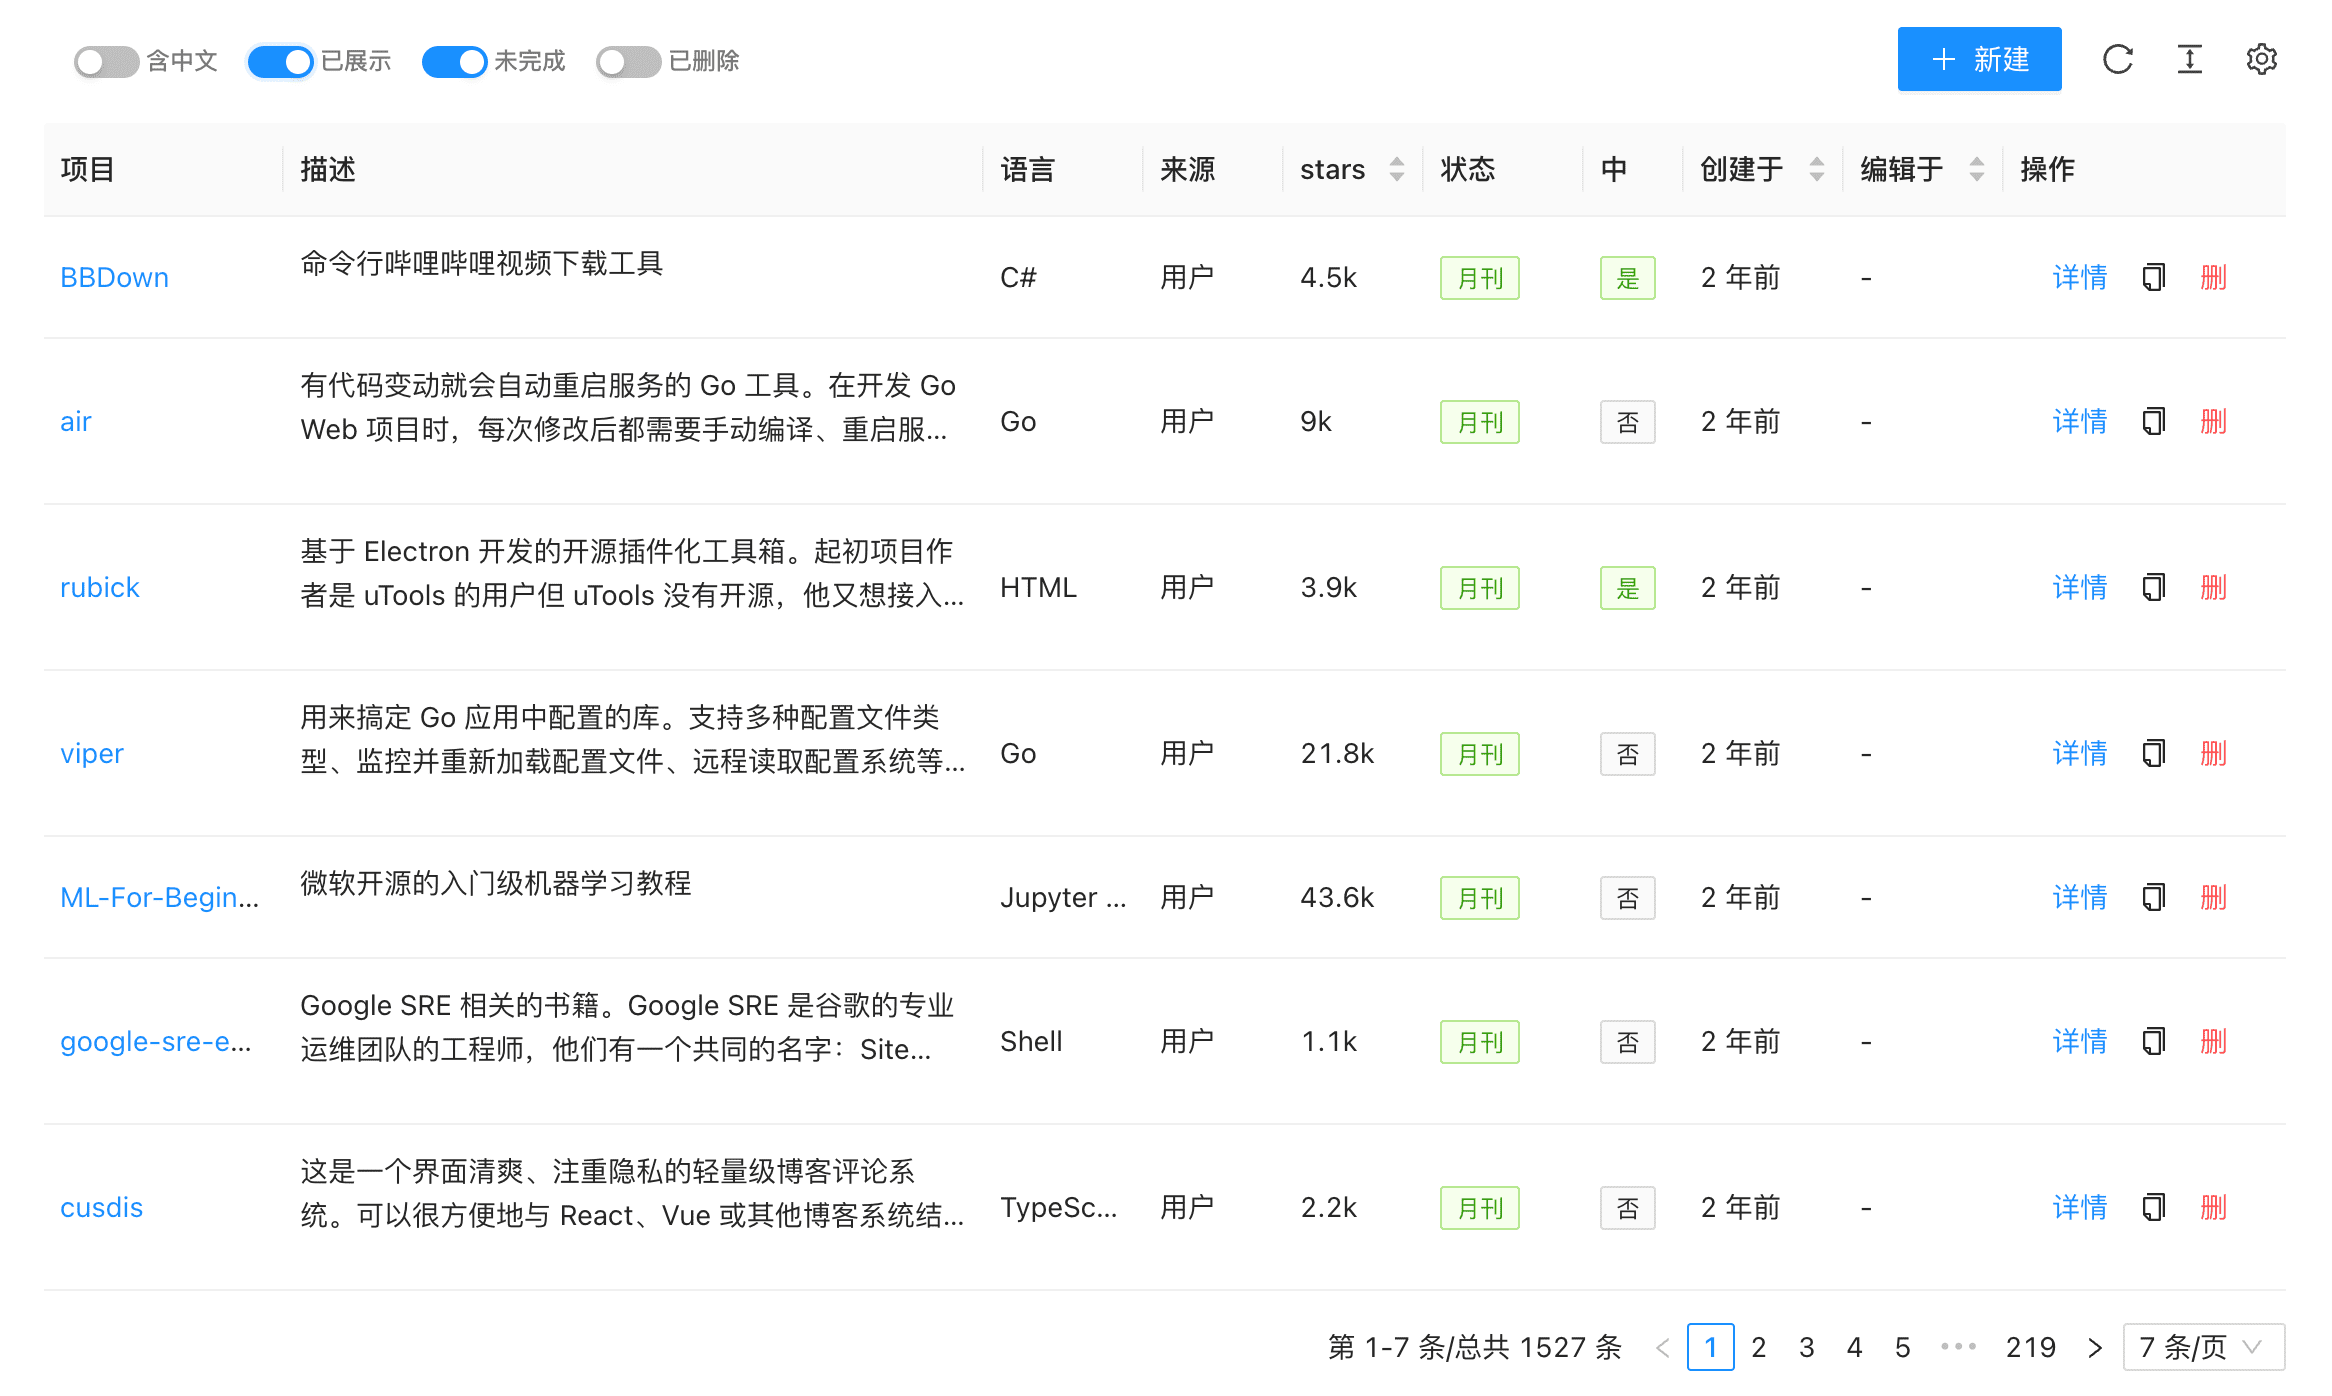This screenshot has height=1396, width=2332.
Task: Open the row density (height) setting icon
Action: pyautogui.click(x=2189, y=60)
